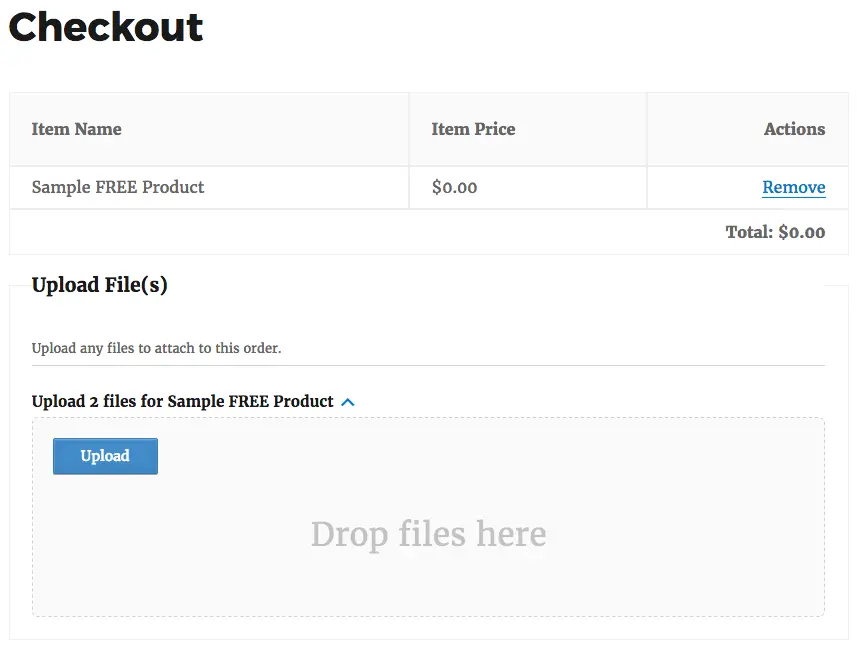This screenshot has width=857, height=653.
Task: Click the Actions column header
Action: point(794,129)
